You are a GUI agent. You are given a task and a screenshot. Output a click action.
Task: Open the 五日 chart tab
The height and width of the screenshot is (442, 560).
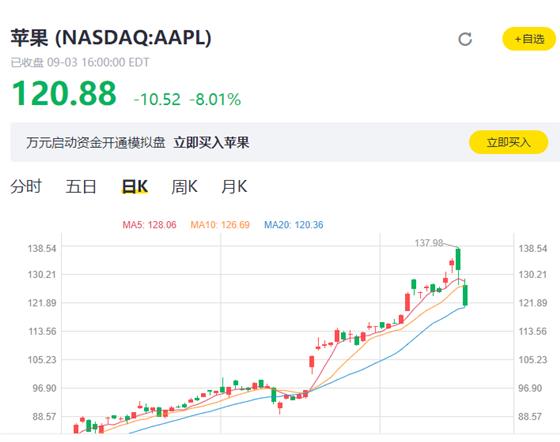pyautogui.click(x=81, y=187)
